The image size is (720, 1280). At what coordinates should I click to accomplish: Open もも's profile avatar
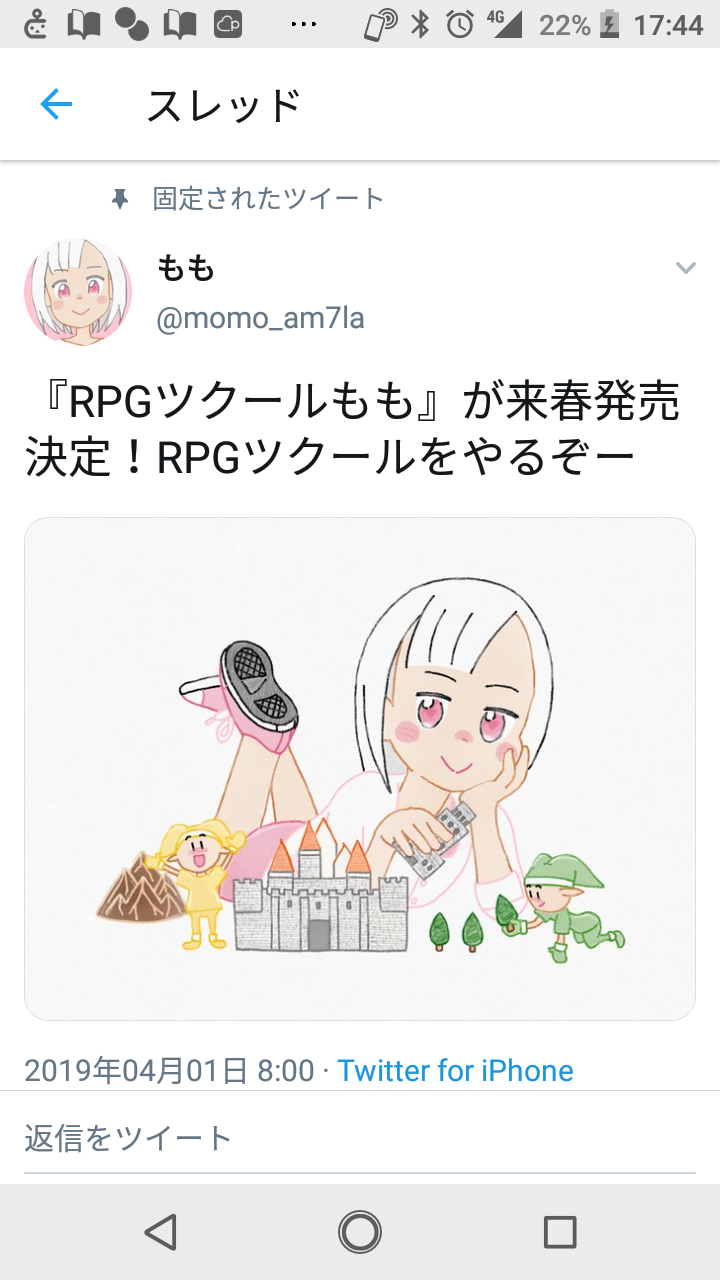pyautogui.click(x=78, y=292)
